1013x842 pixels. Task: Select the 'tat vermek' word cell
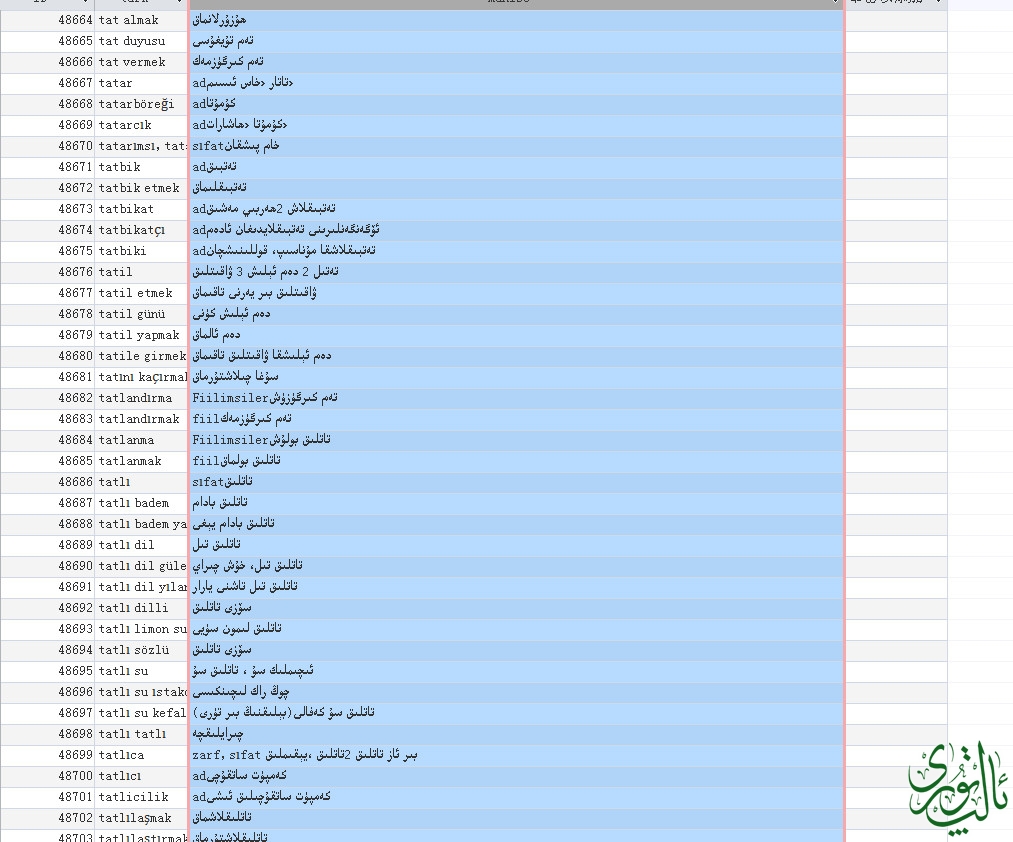pos(141,62)
